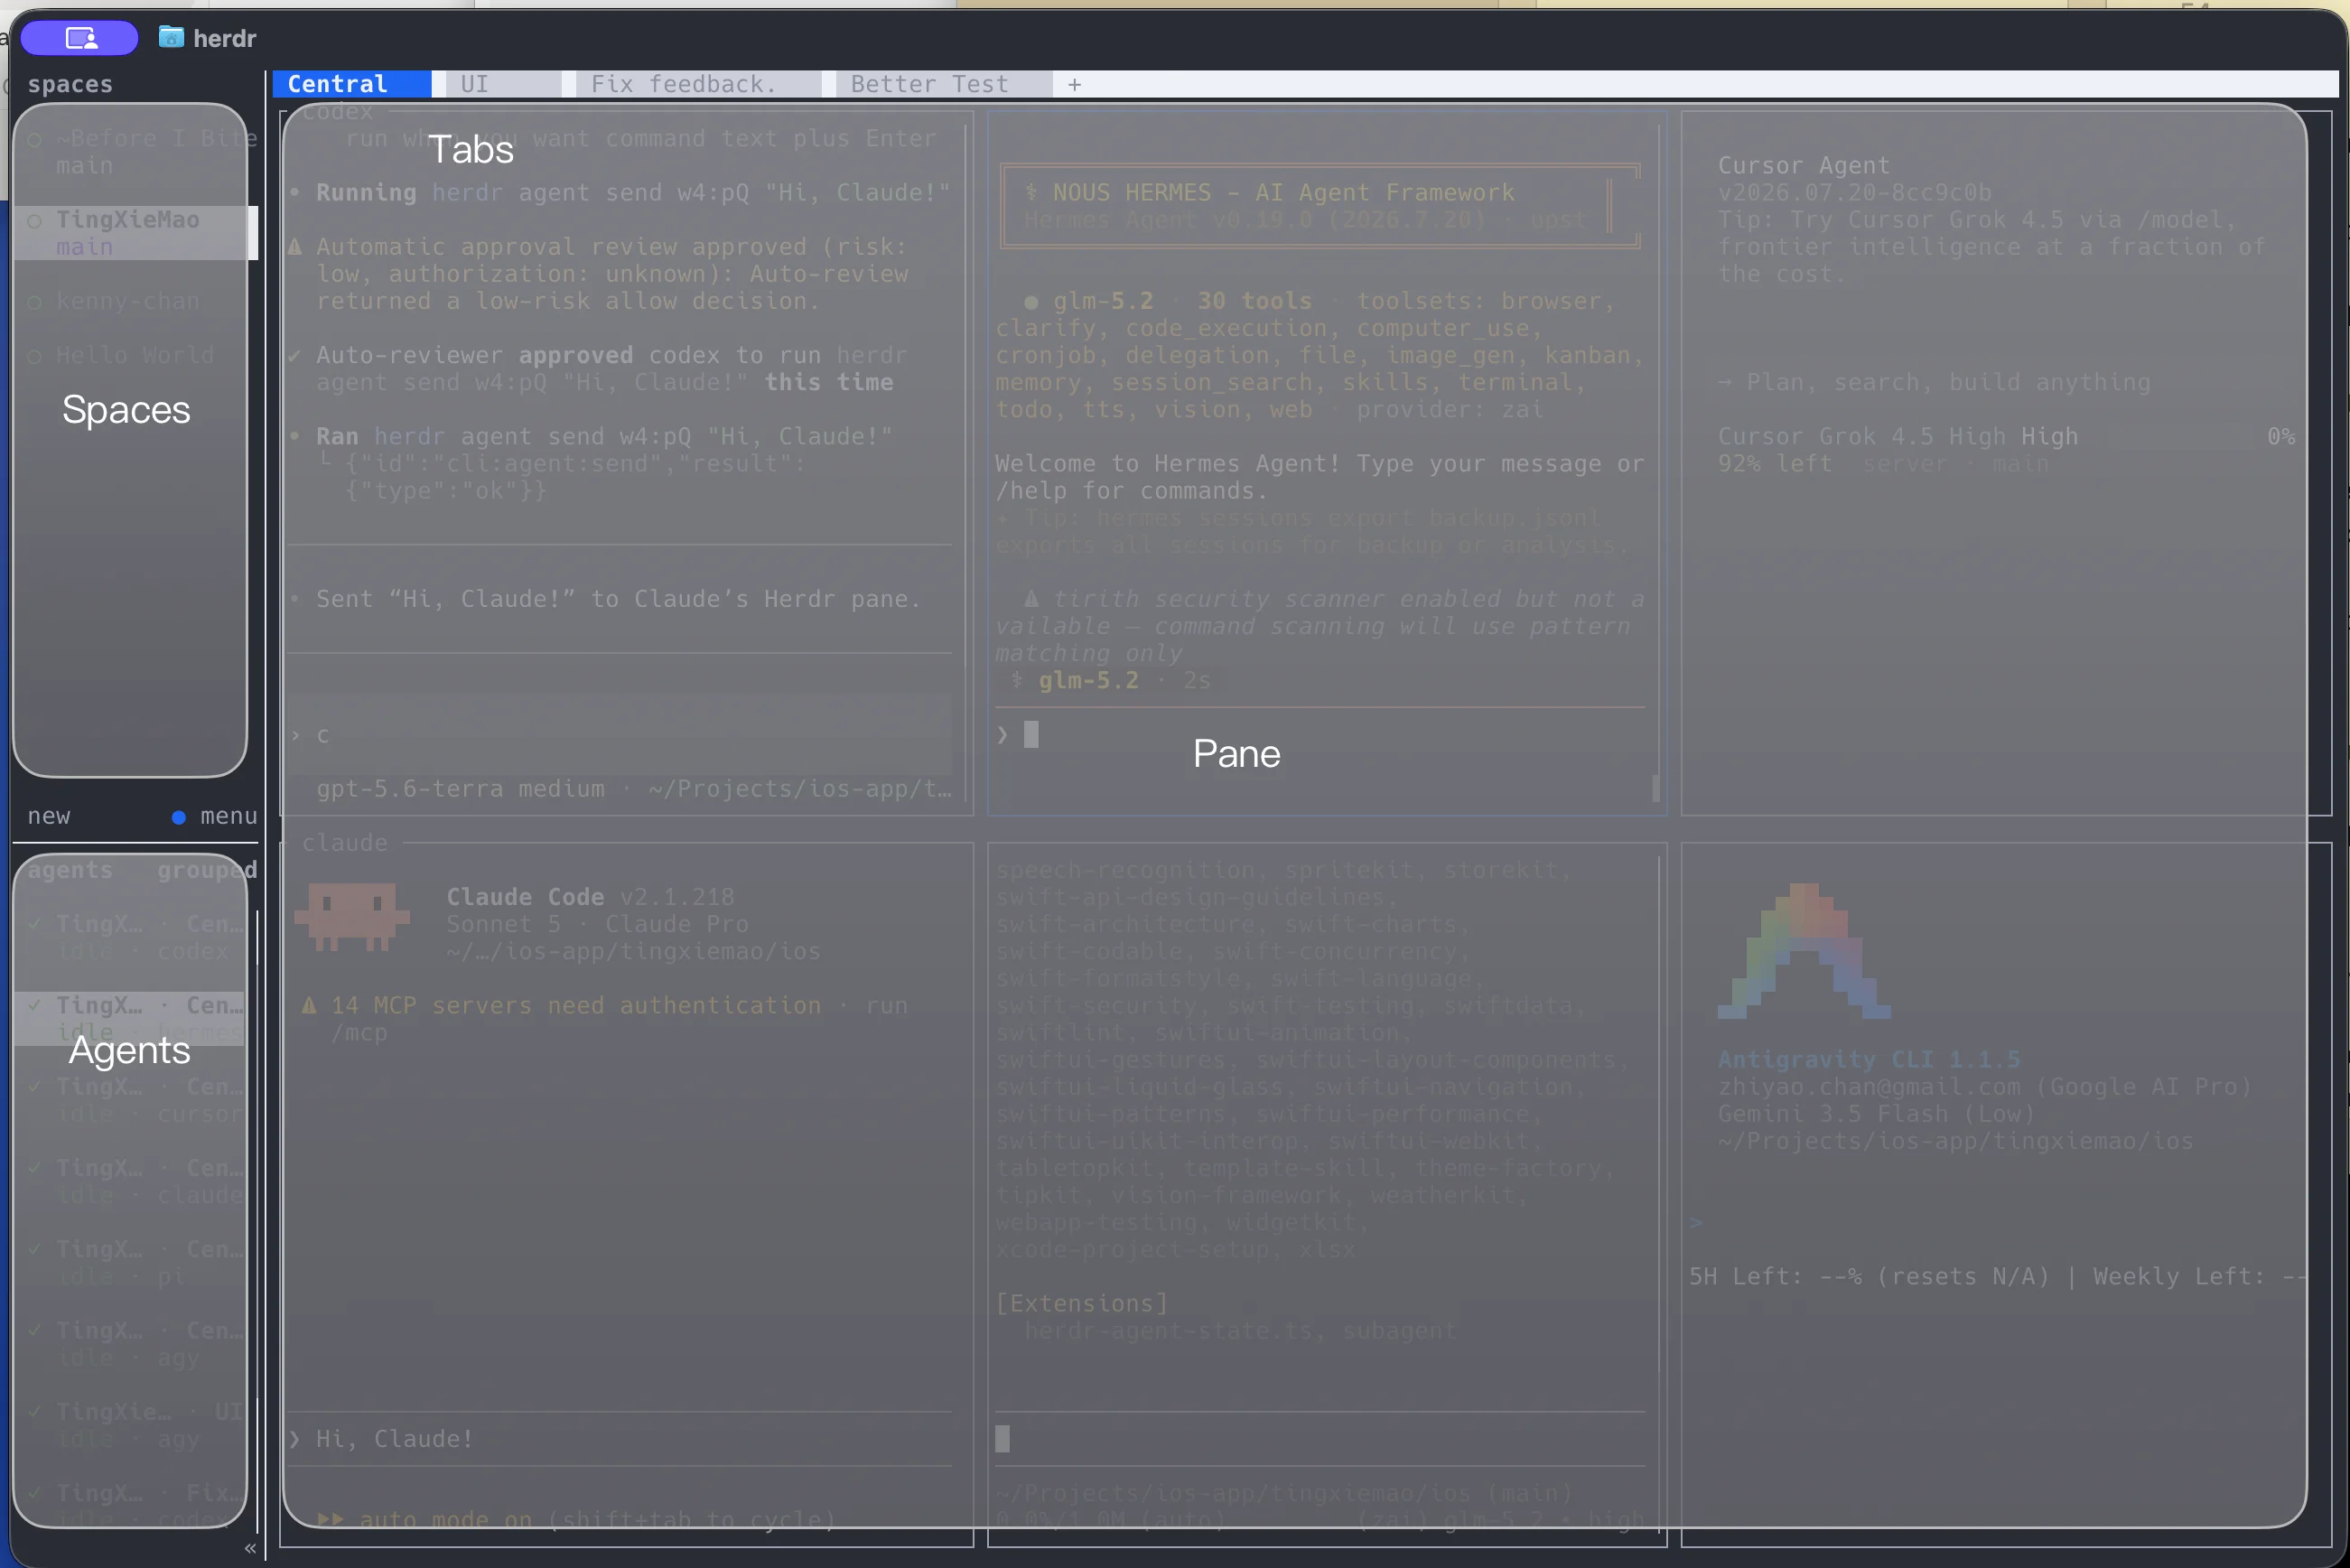Focus the Hermes agent prompt input
Screen dimensions: 2350x1568
point(1320,735)
